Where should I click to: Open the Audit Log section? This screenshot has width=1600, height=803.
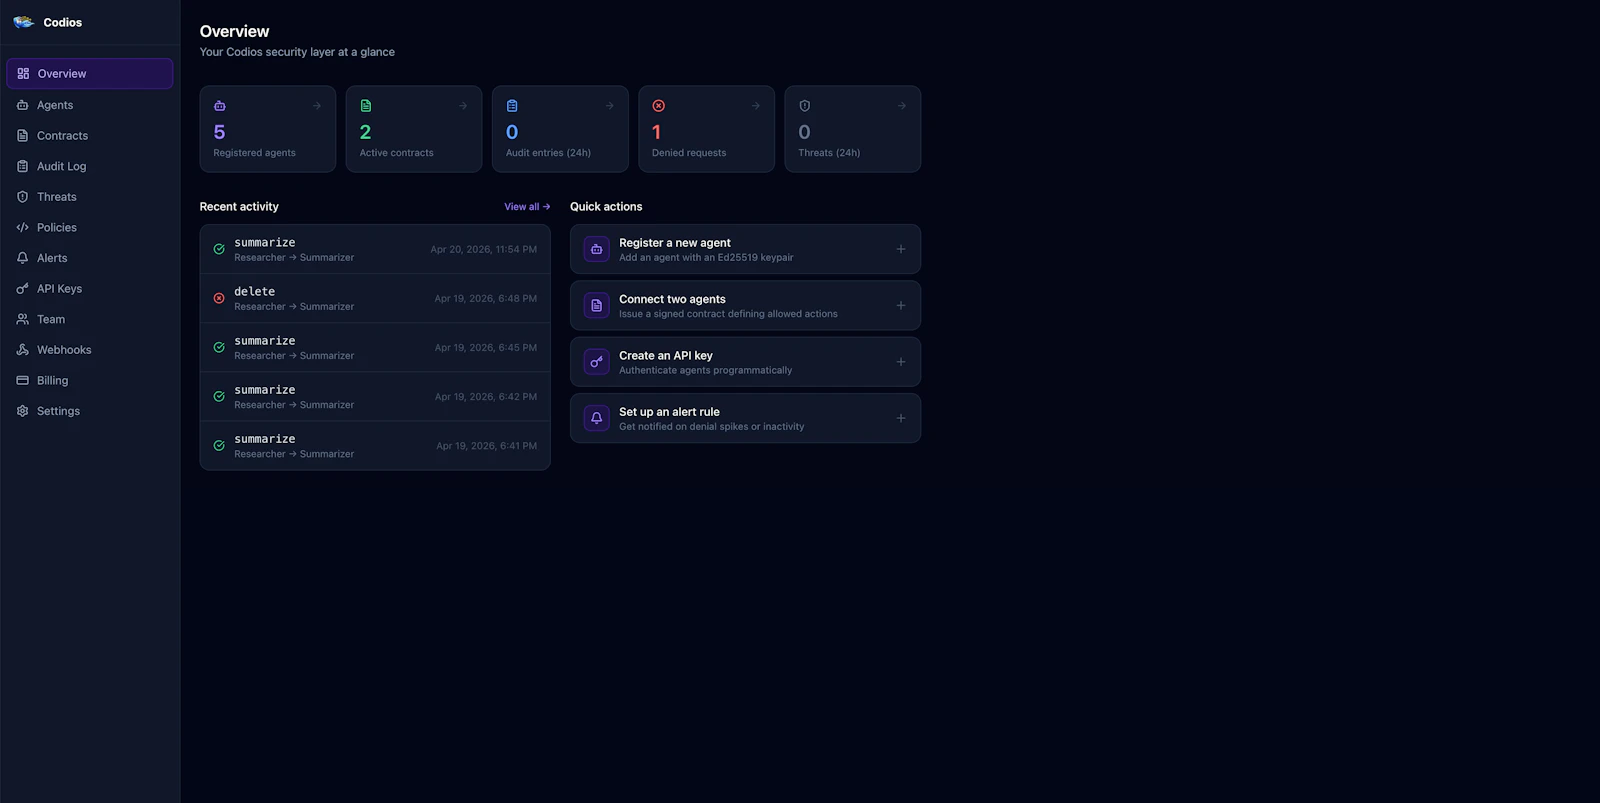90,166
